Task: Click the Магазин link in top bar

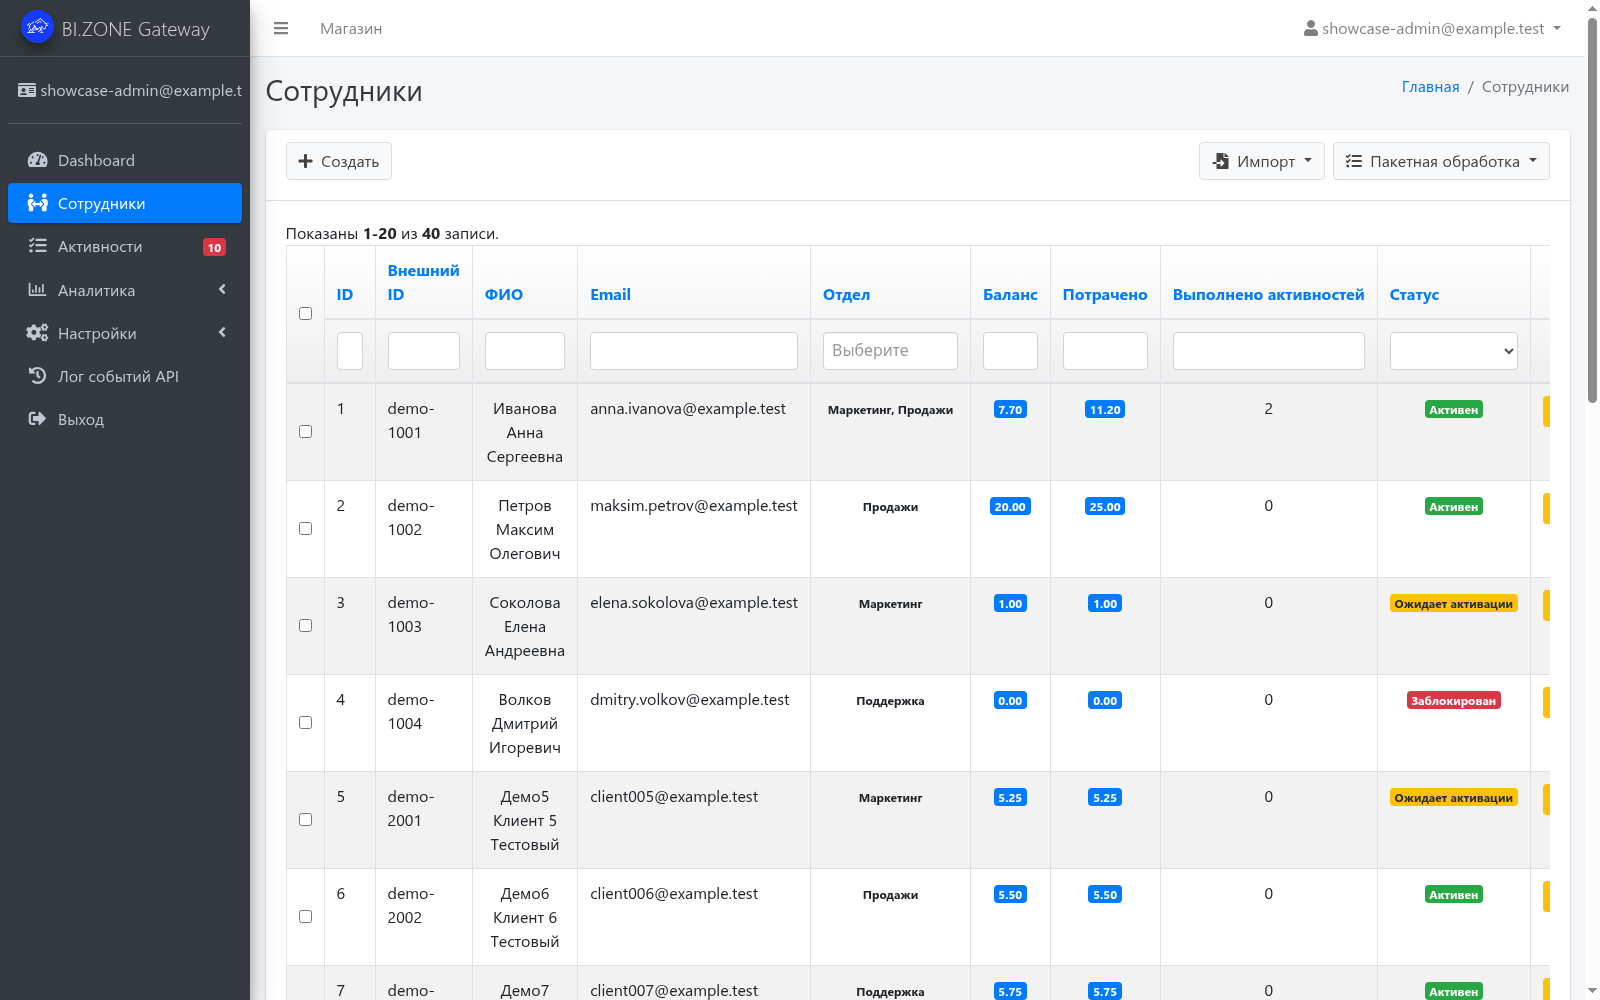Action: [x=351, y=29]
